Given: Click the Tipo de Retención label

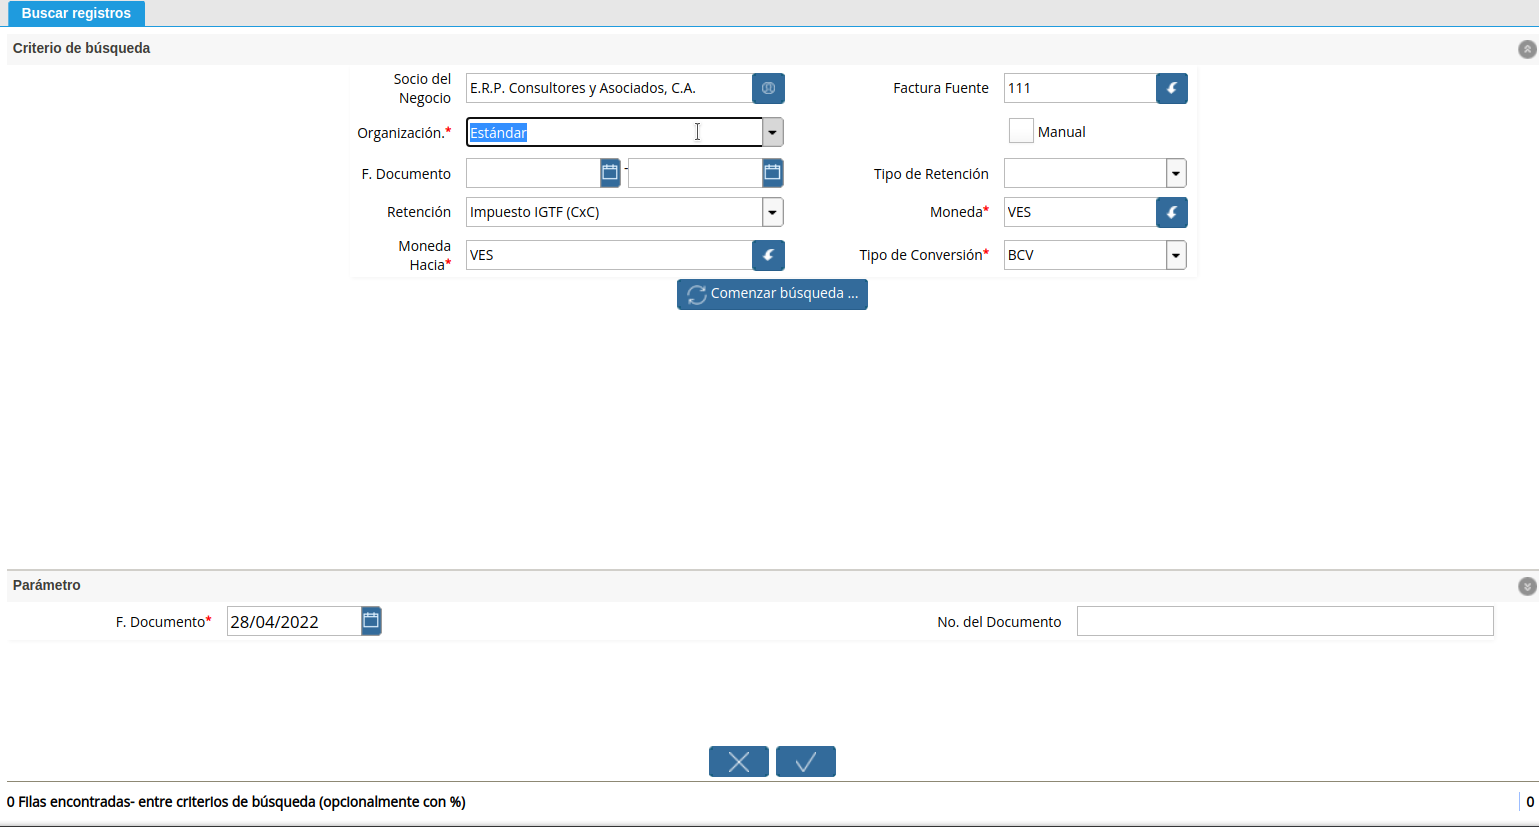Looking at the screenshot, I should coord(931,174).
